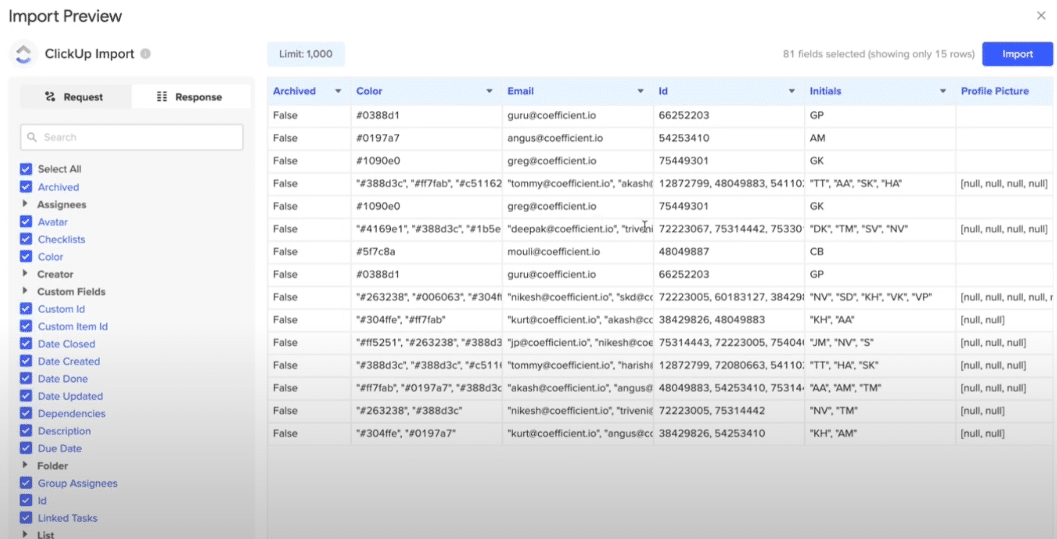Uncheck the Date Created checkbox
The image size is (1057, 539).
click(26, 361)
